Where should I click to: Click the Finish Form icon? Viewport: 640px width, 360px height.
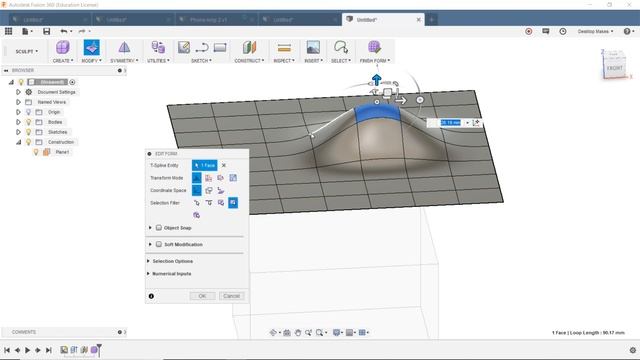coord(374,48)
